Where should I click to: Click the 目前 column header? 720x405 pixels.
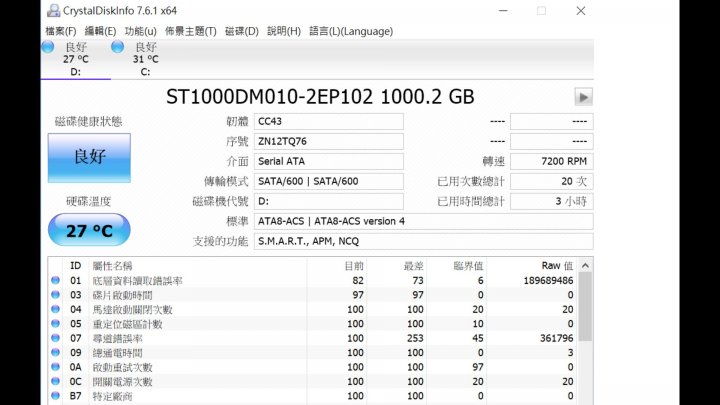click(x=337, y=266)
